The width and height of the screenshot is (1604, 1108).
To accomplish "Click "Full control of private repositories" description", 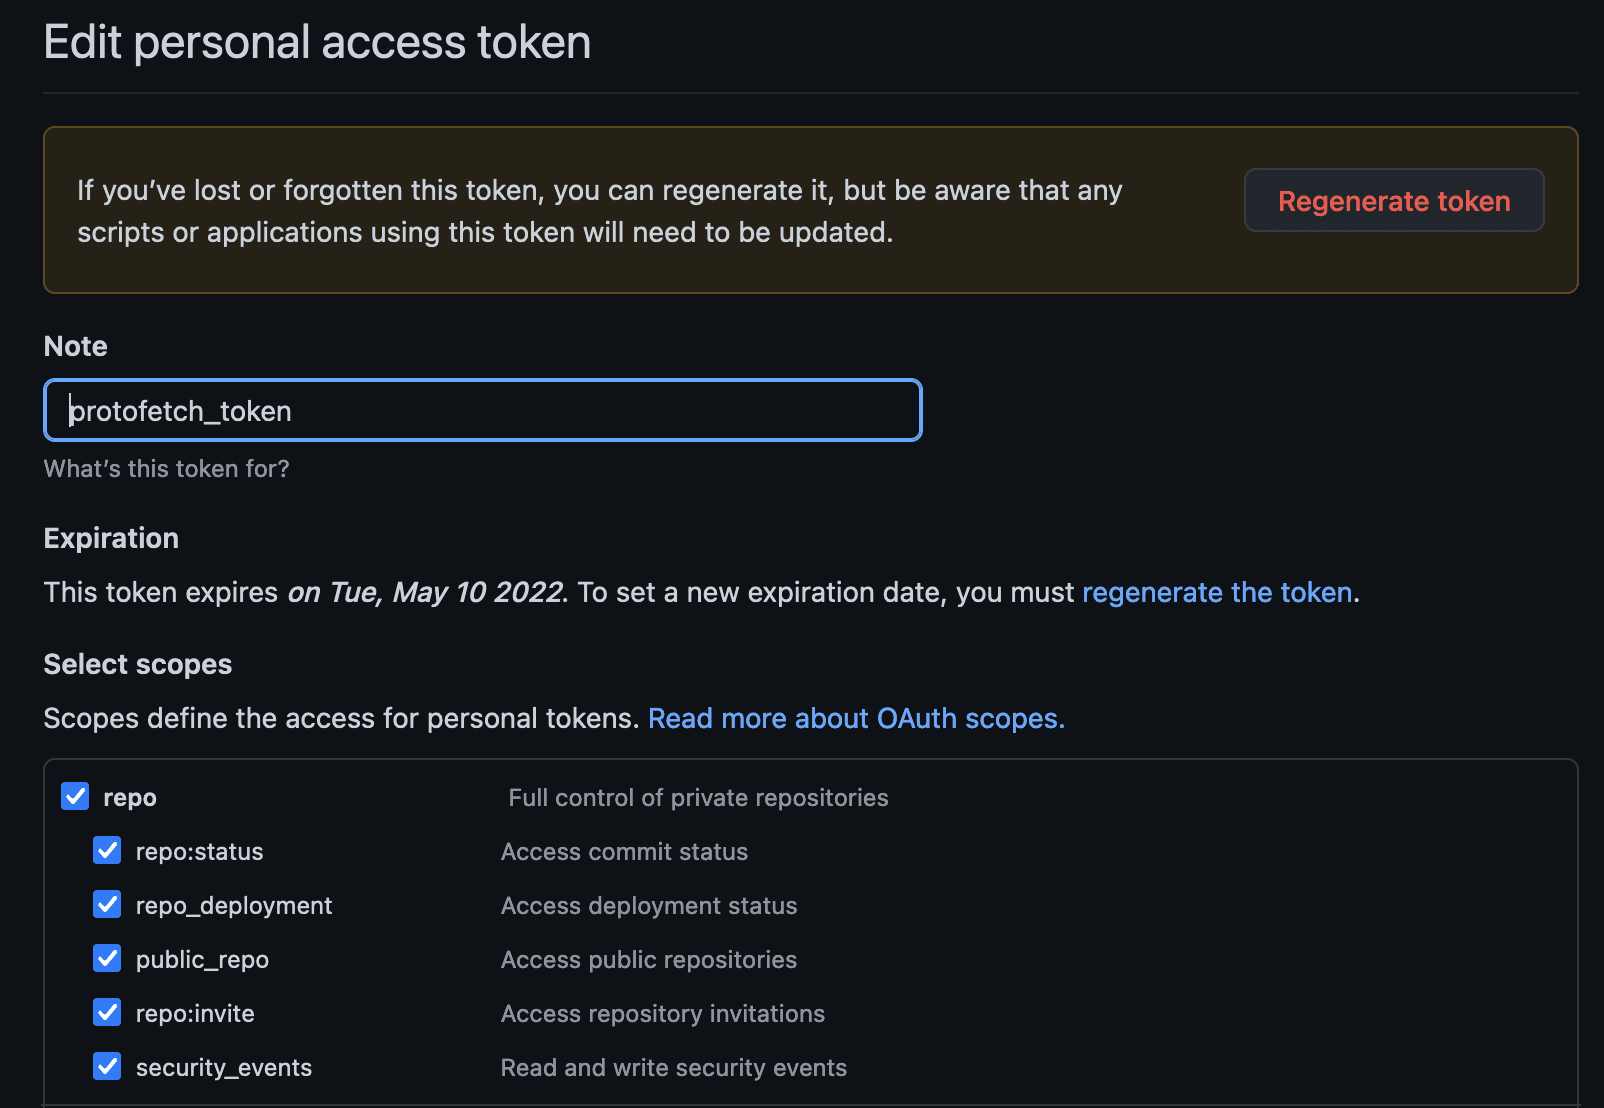I will click(x=698, y=797).
